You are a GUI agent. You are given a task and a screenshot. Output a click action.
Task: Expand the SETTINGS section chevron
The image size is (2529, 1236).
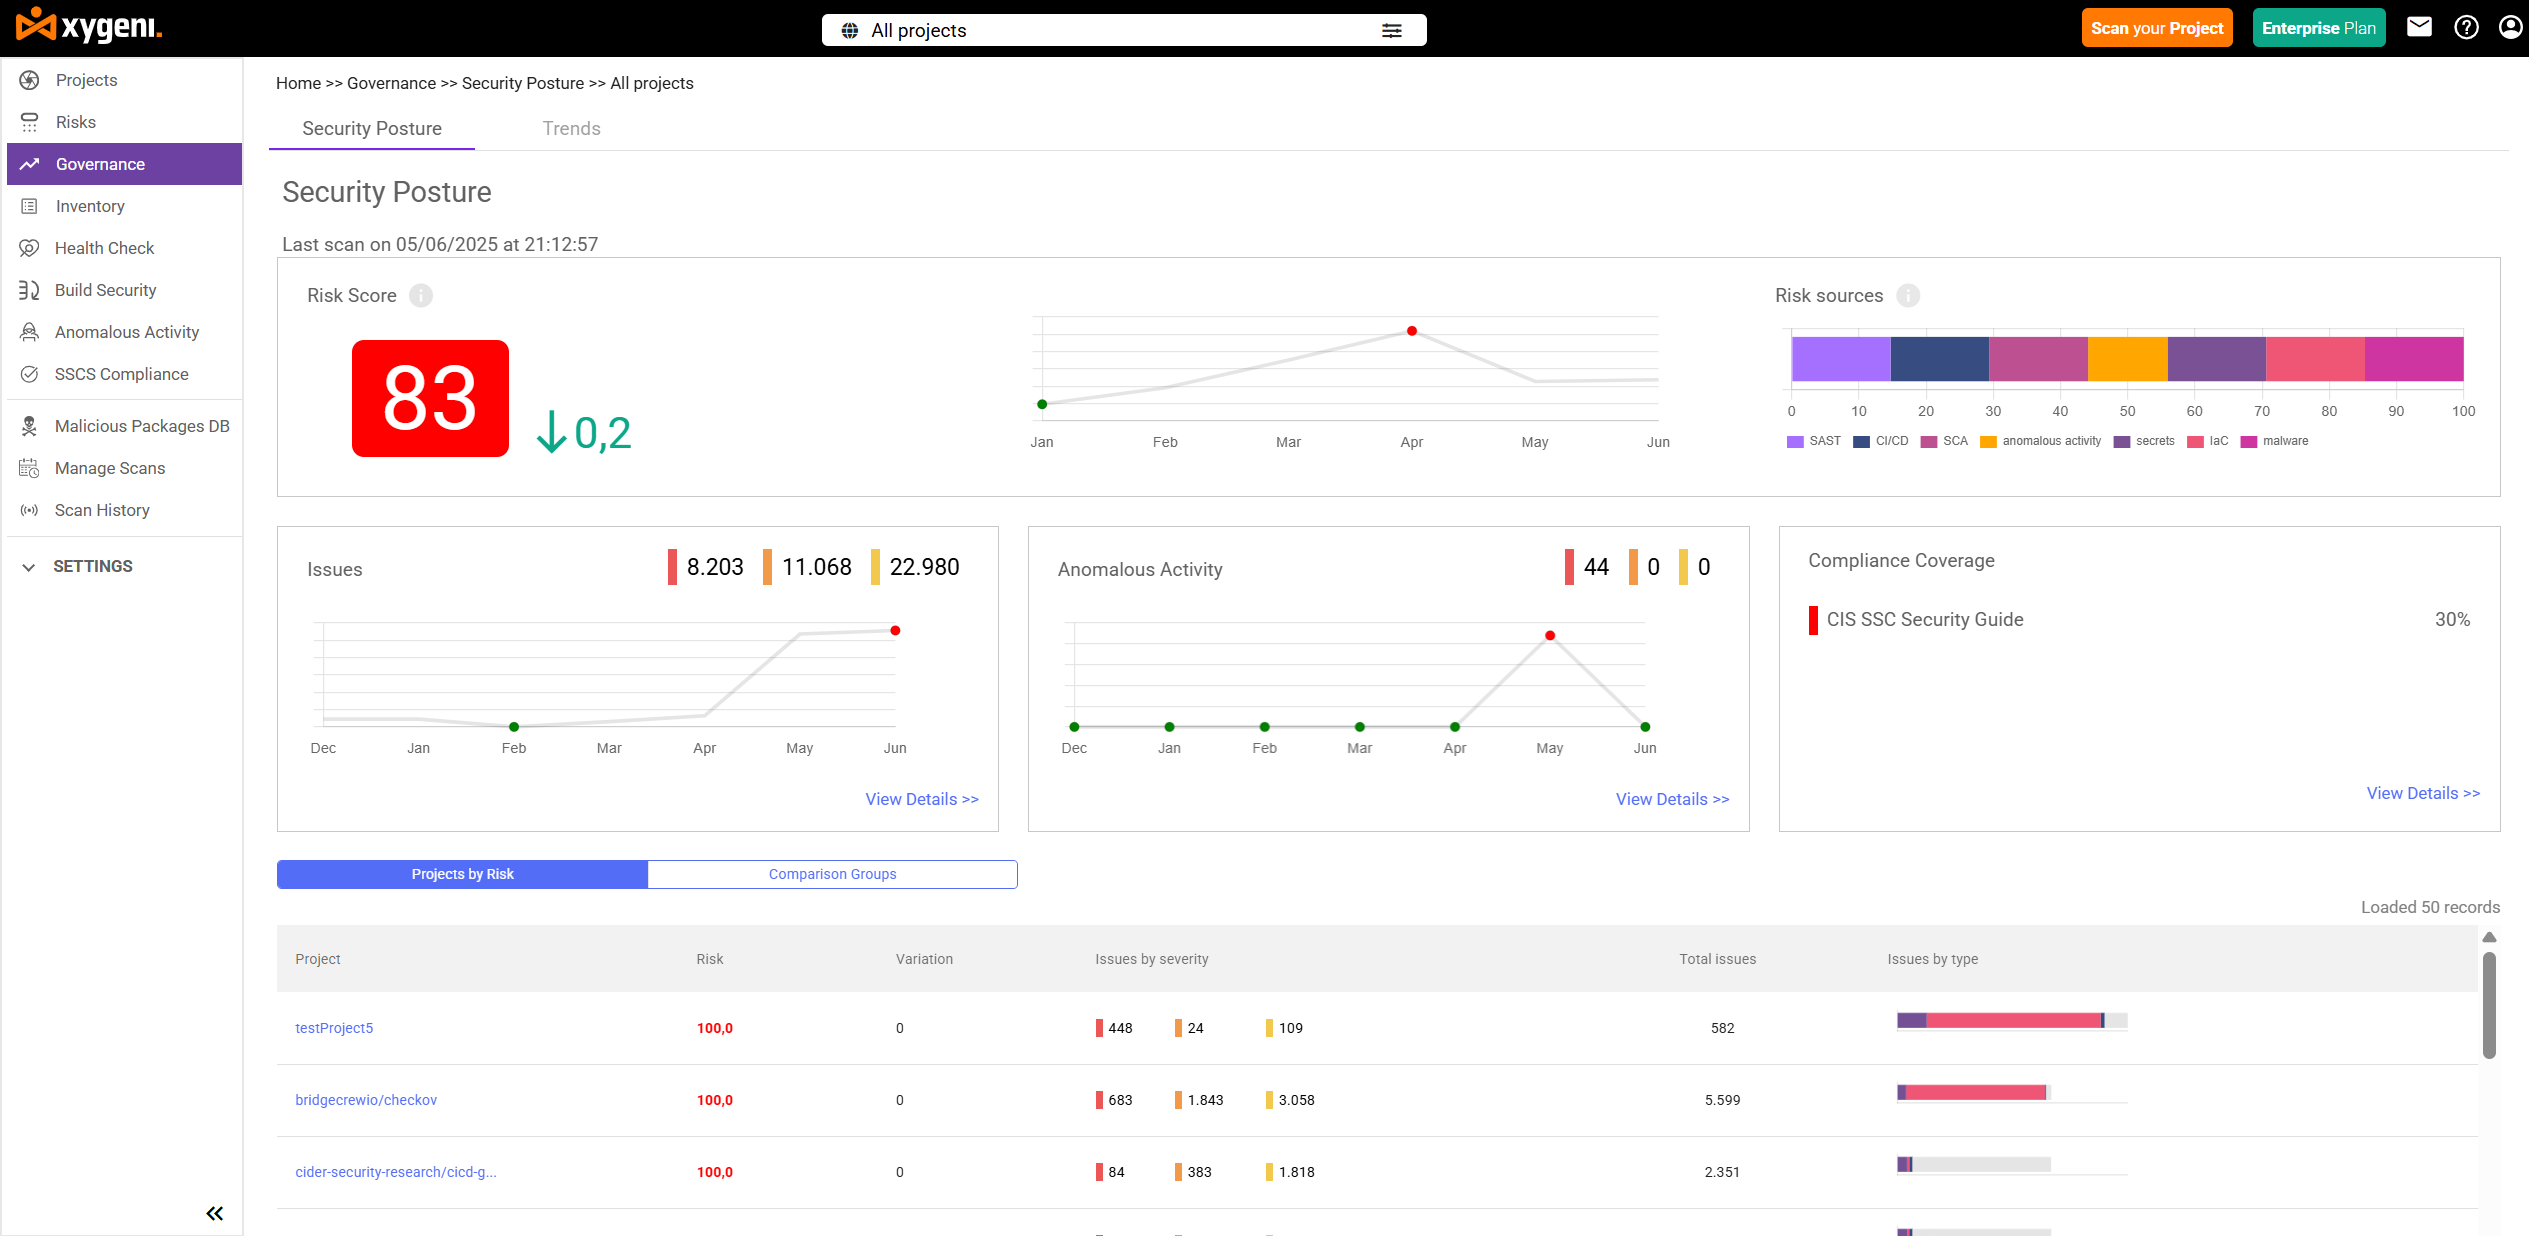(29, 567)
